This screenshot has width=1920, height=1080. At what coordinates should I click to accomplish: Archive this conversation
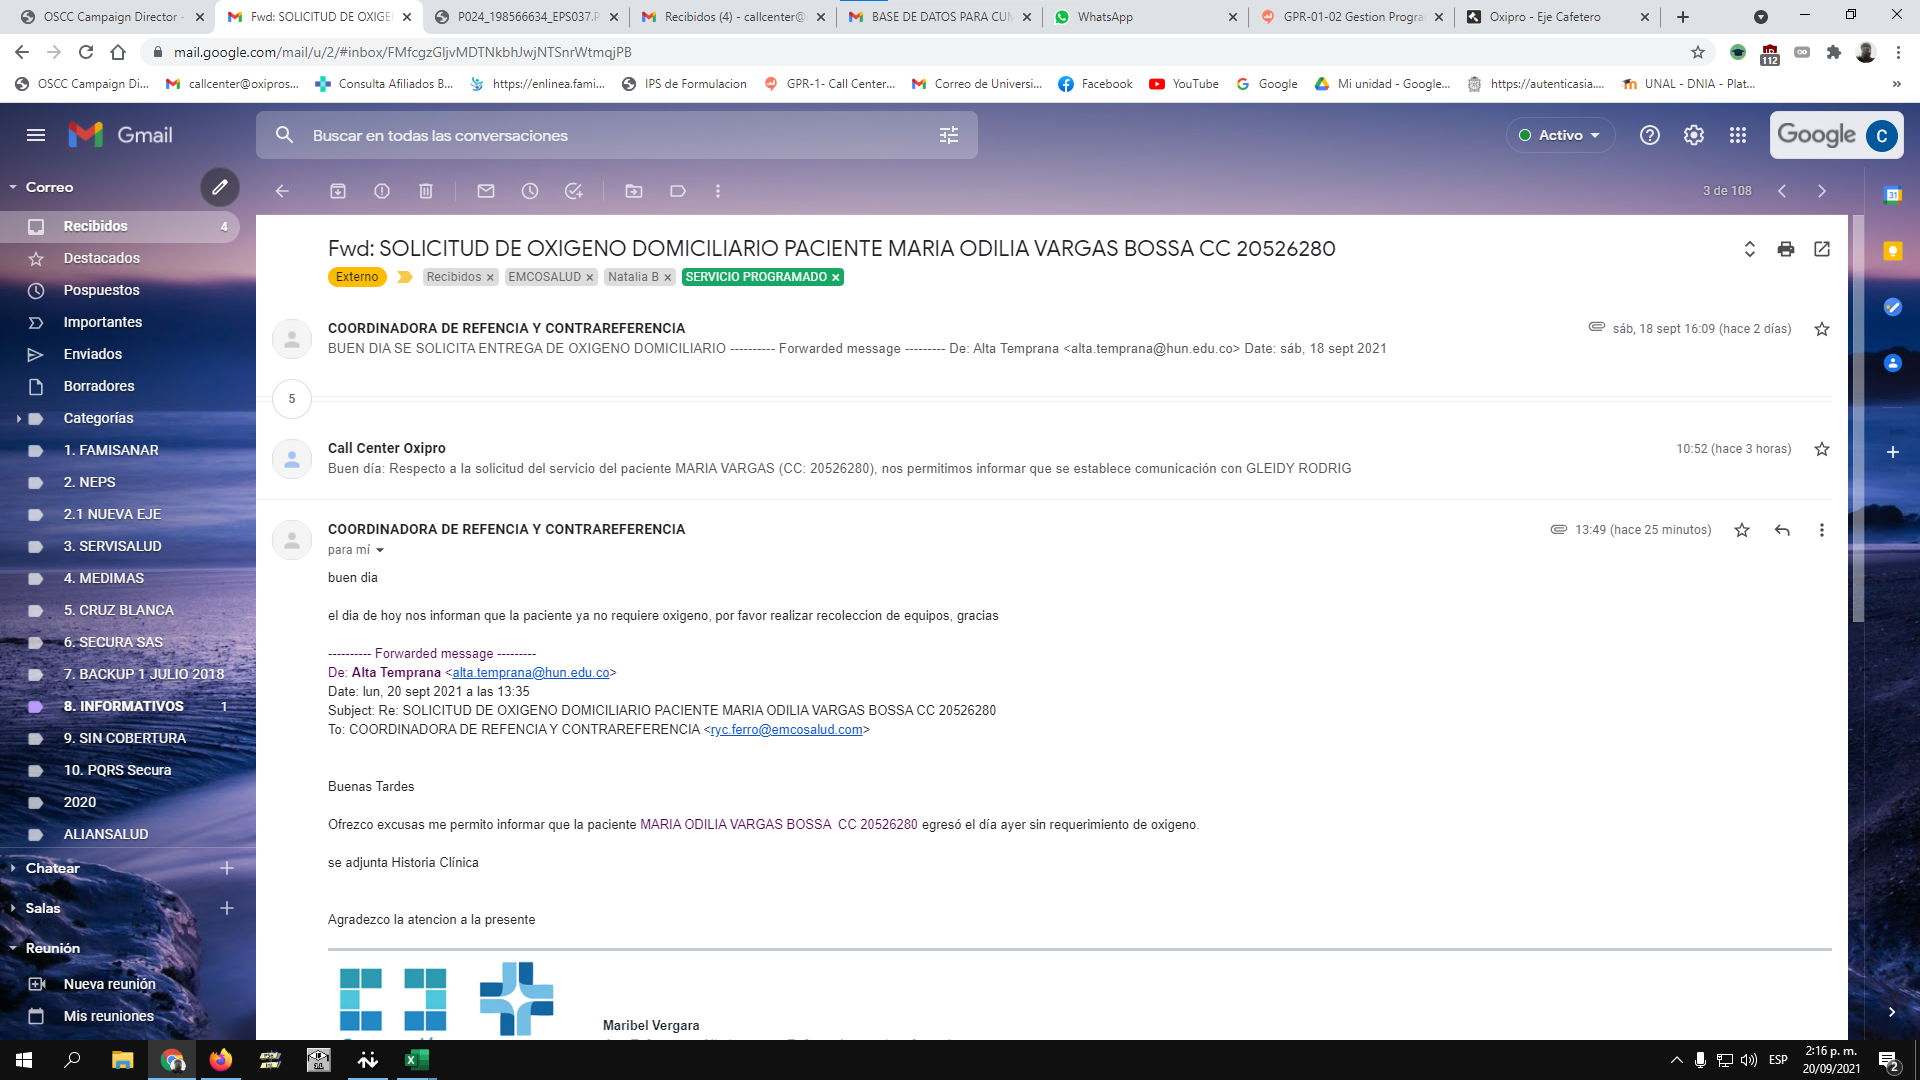(338, 191)
